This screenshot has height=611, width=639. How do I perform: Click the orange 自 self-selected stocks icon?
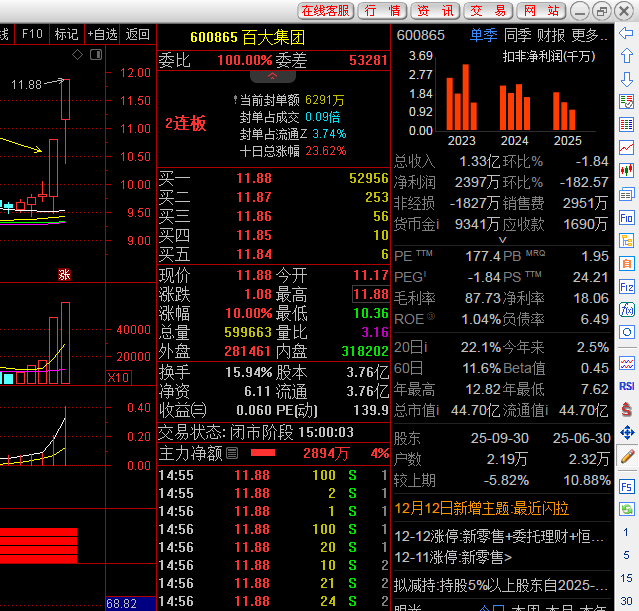626,264
